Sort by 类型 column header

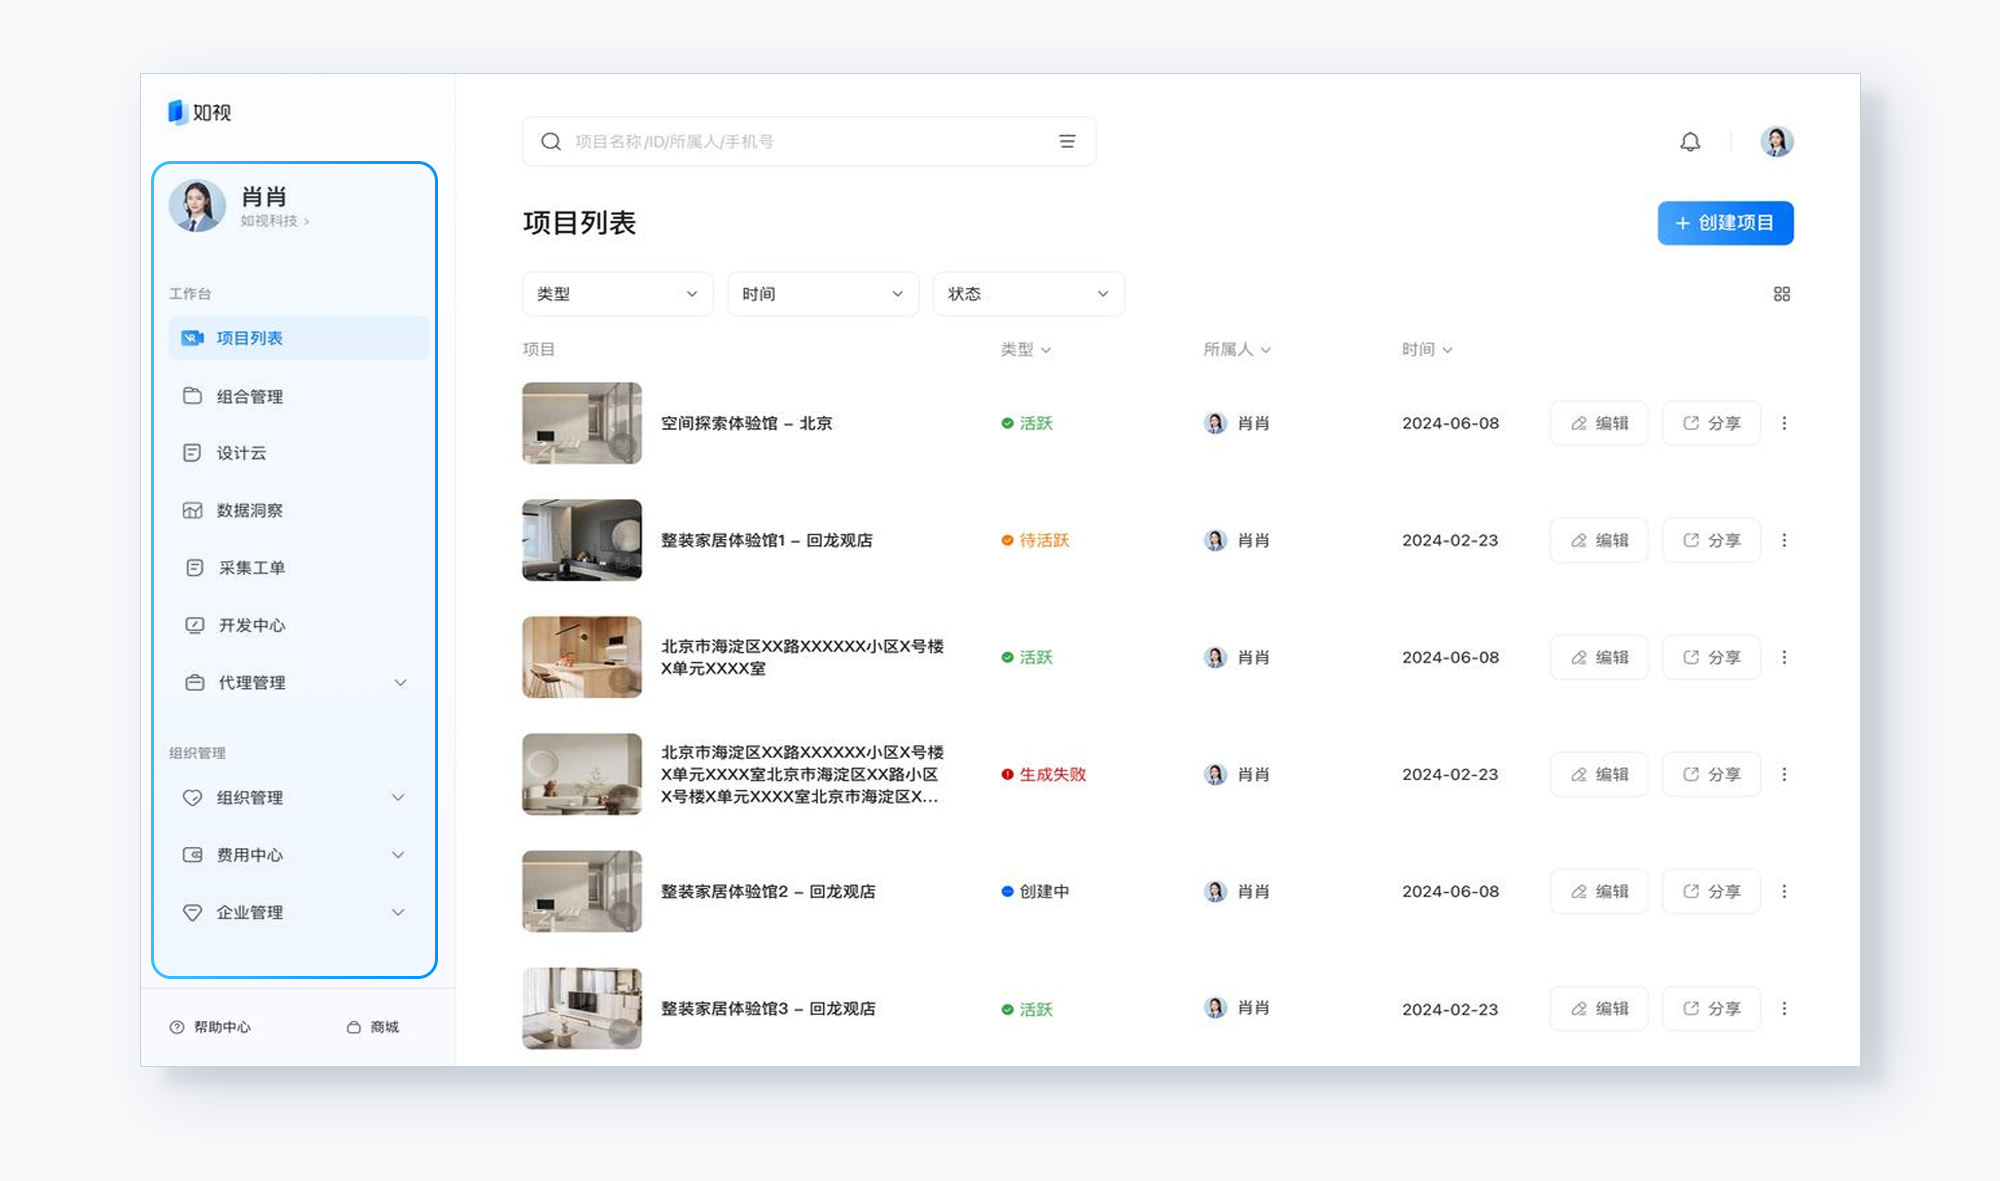coord(1026,349)
